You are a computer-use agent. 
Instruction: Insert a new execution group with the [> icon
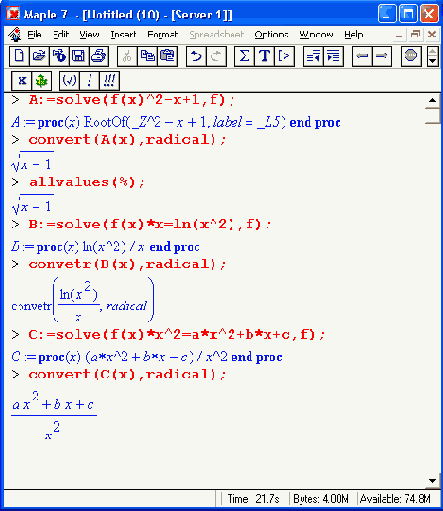(284, 56)
